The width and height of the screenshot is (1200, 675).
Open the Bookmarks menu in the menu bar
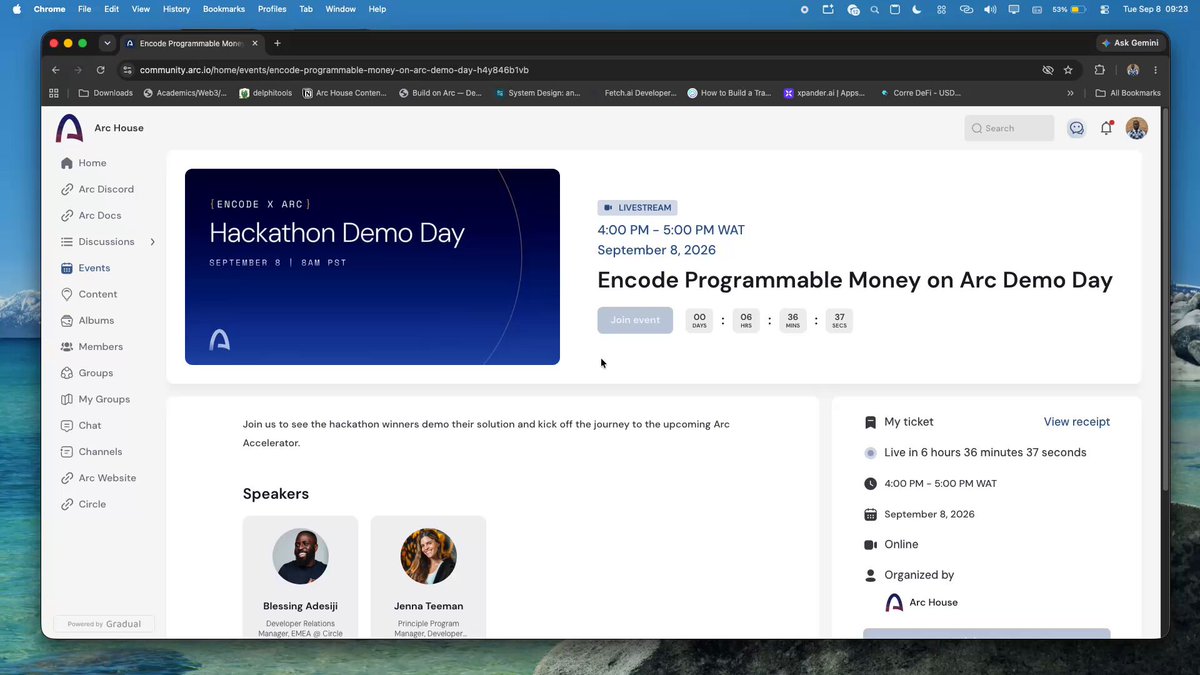click(x=224, y=9)
